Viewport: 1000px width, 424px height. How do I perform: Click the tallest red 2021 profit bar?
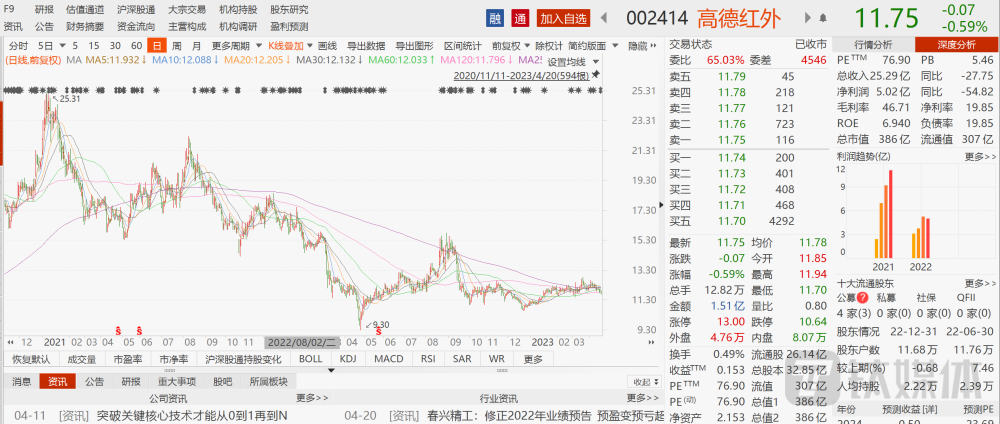point(890,213)
